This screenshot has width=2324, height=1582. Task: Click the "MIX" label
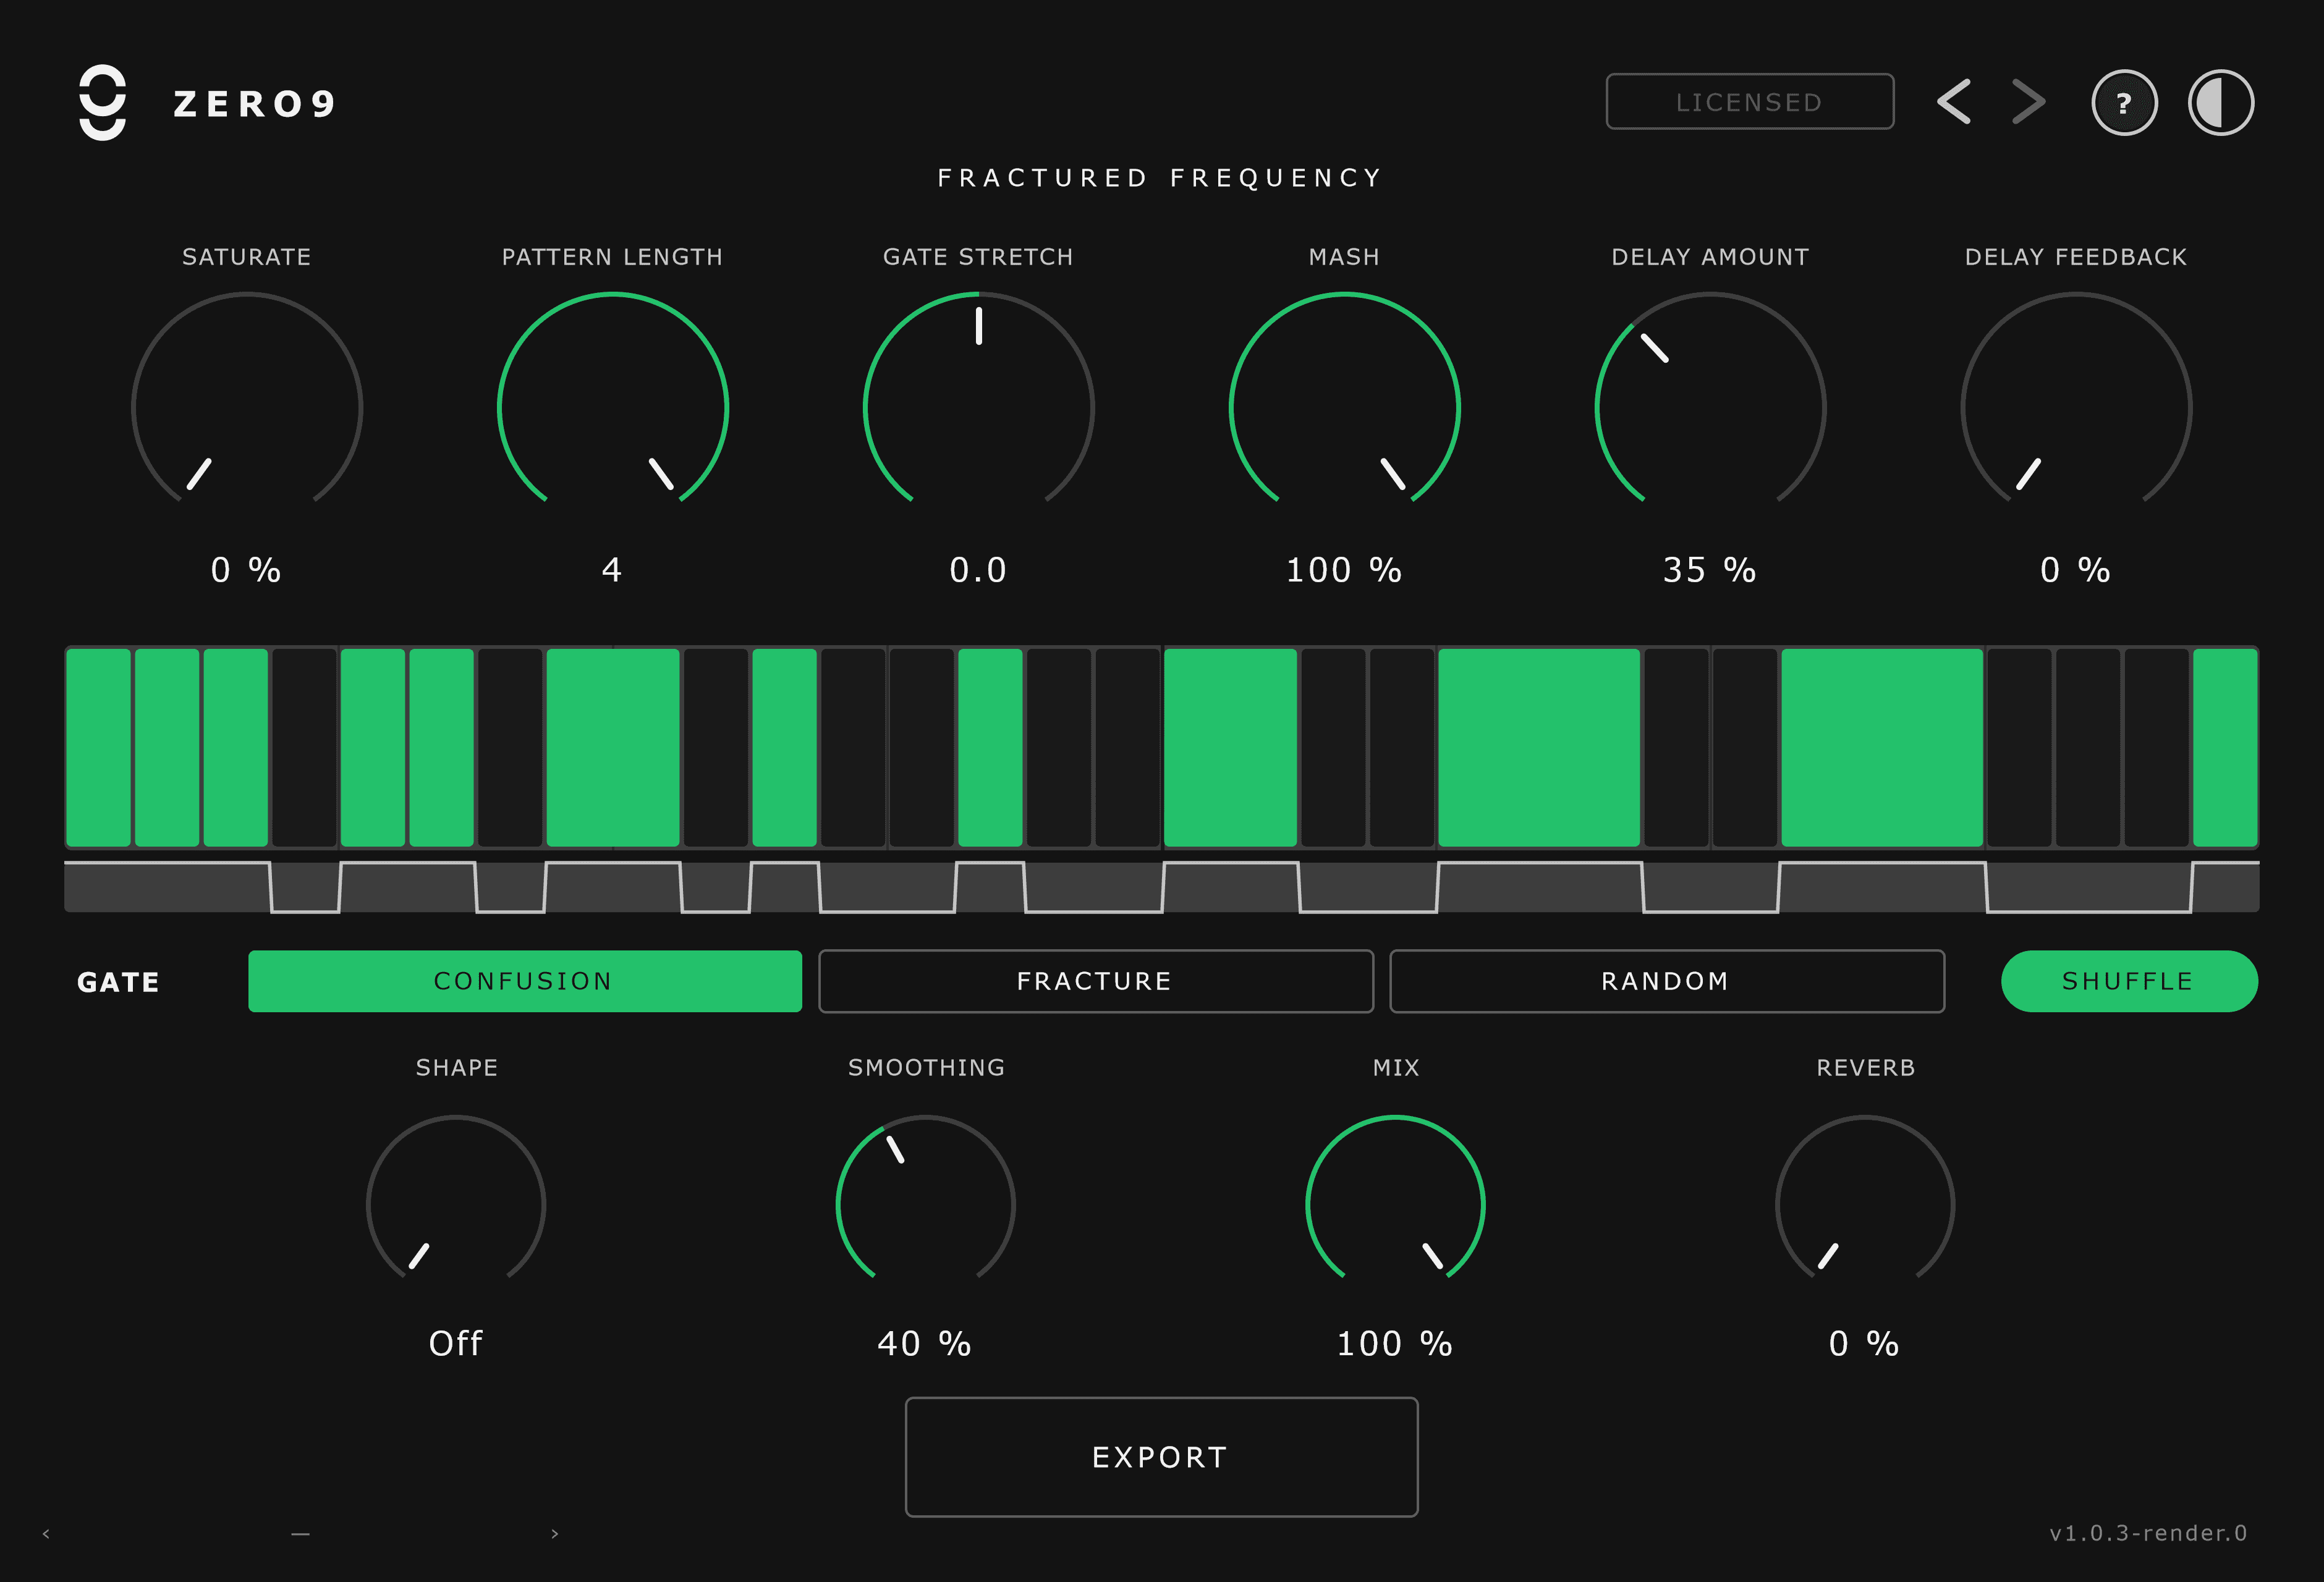click(1396, 1068)
